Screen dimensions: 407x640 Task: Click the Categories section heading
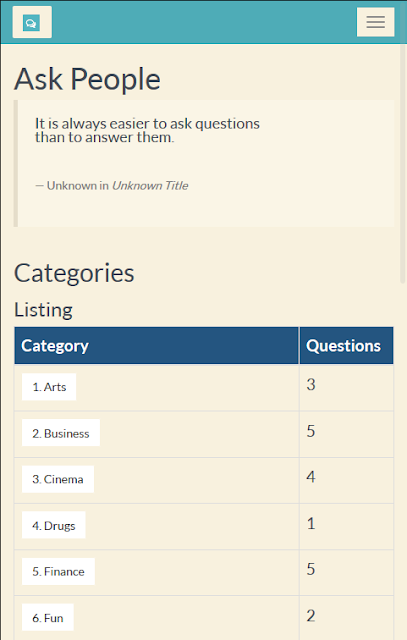[74, 273]
